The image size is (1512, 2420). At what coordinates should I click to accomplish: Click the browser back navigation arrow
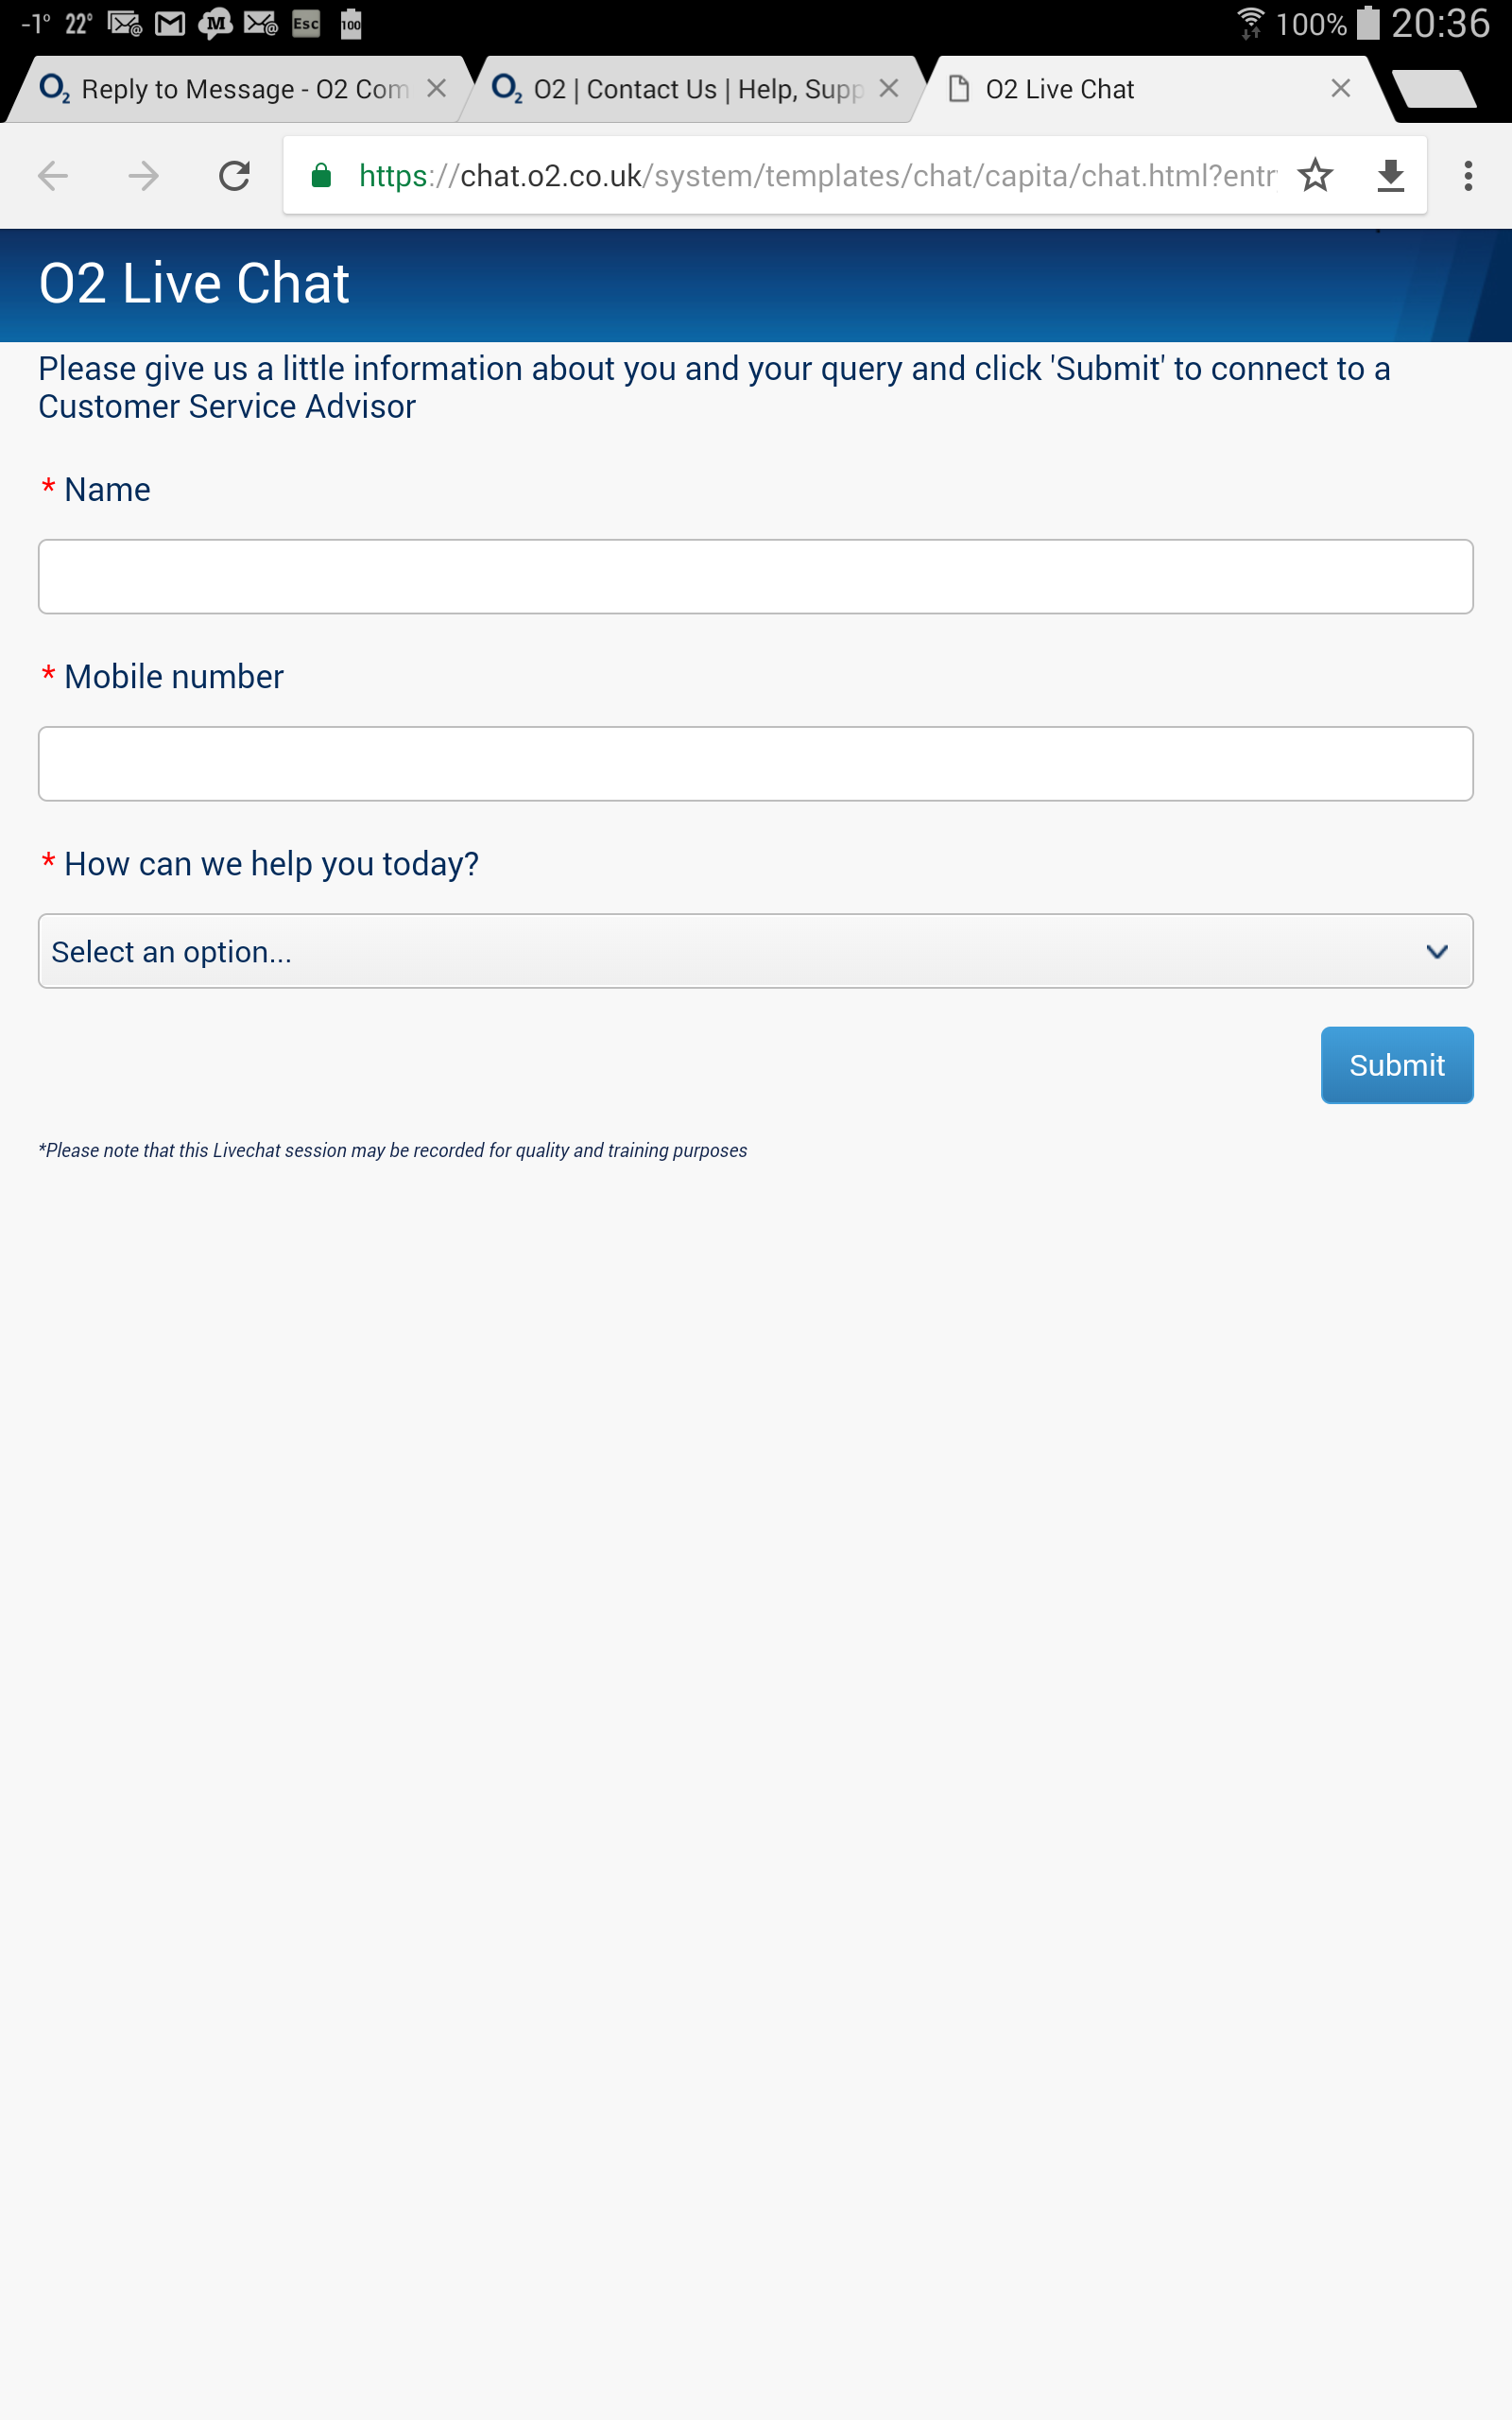coord(53,176)
